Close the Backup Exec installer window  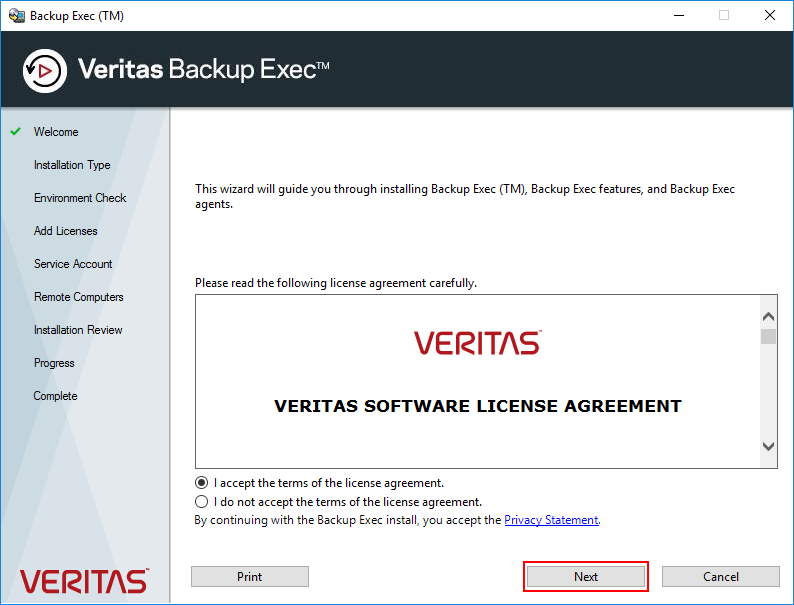[x=770, y=16]
